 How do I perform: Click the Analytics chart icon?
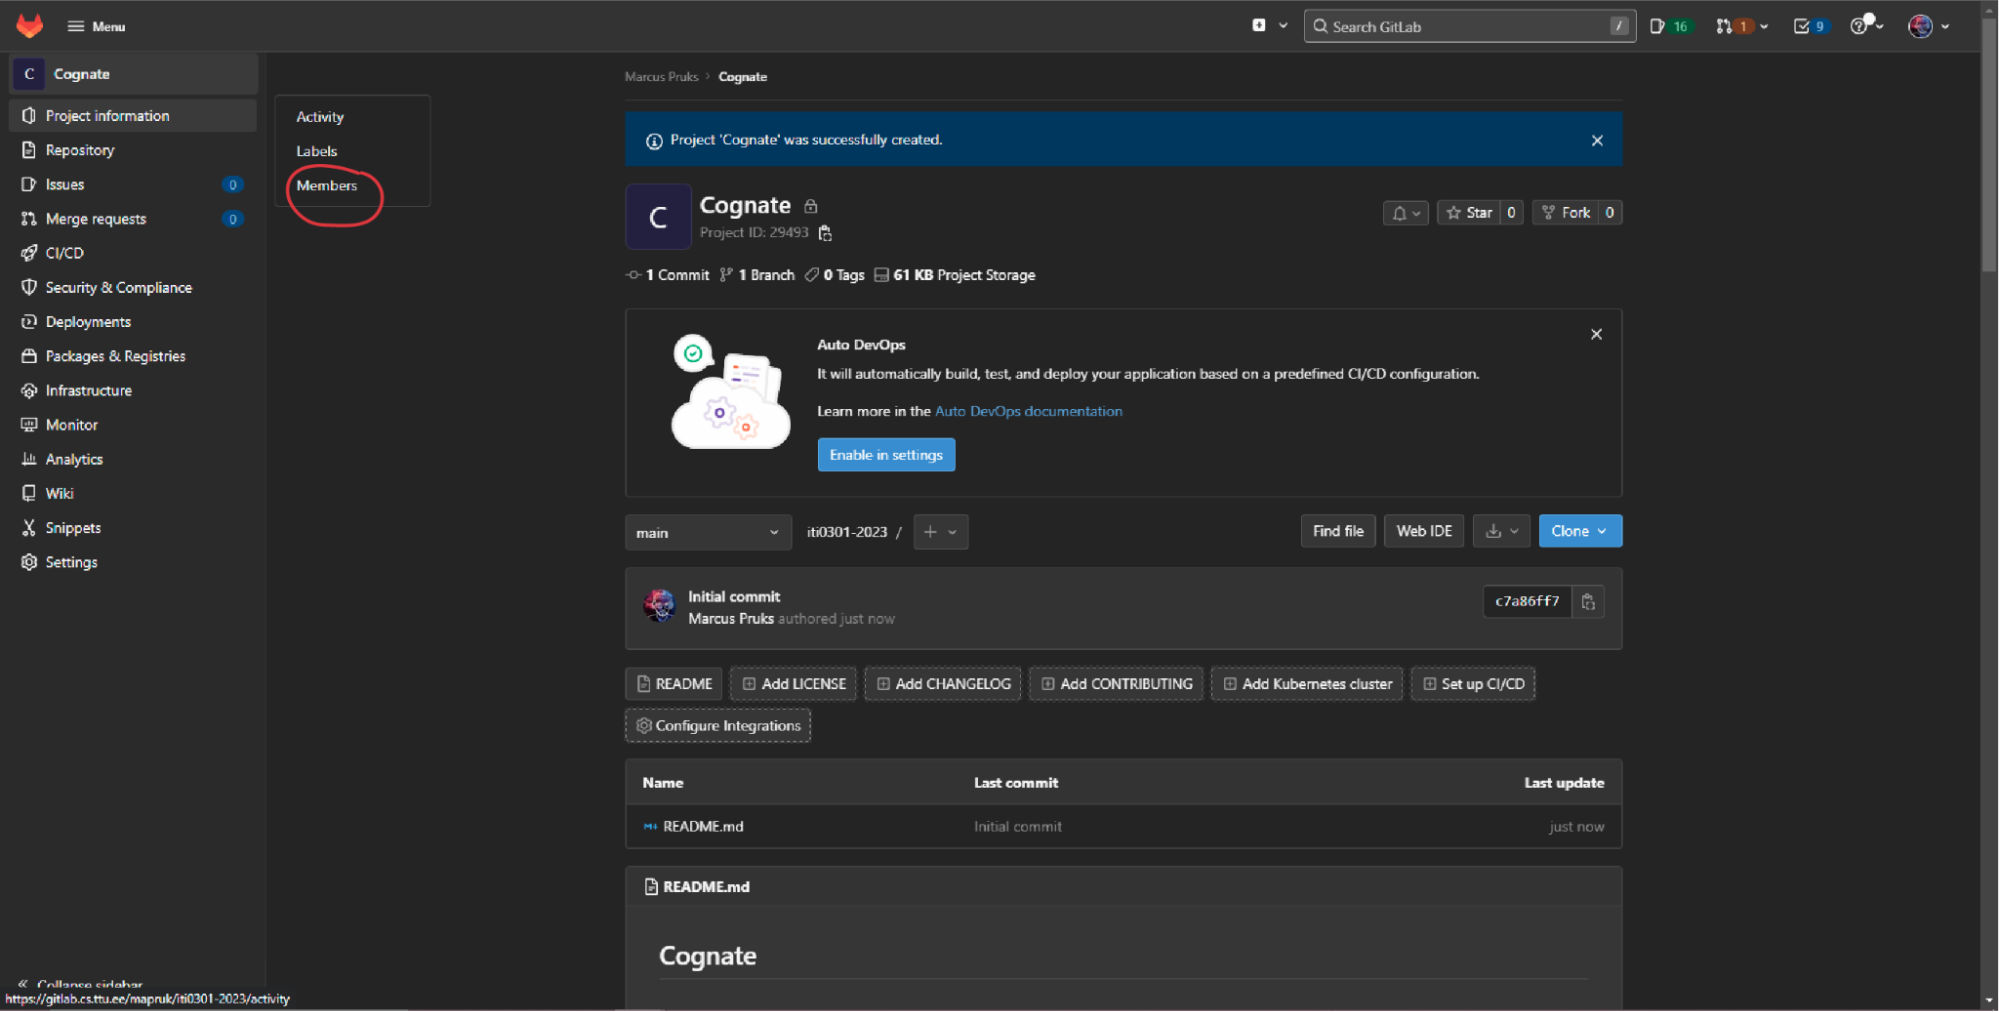[29, 459]
